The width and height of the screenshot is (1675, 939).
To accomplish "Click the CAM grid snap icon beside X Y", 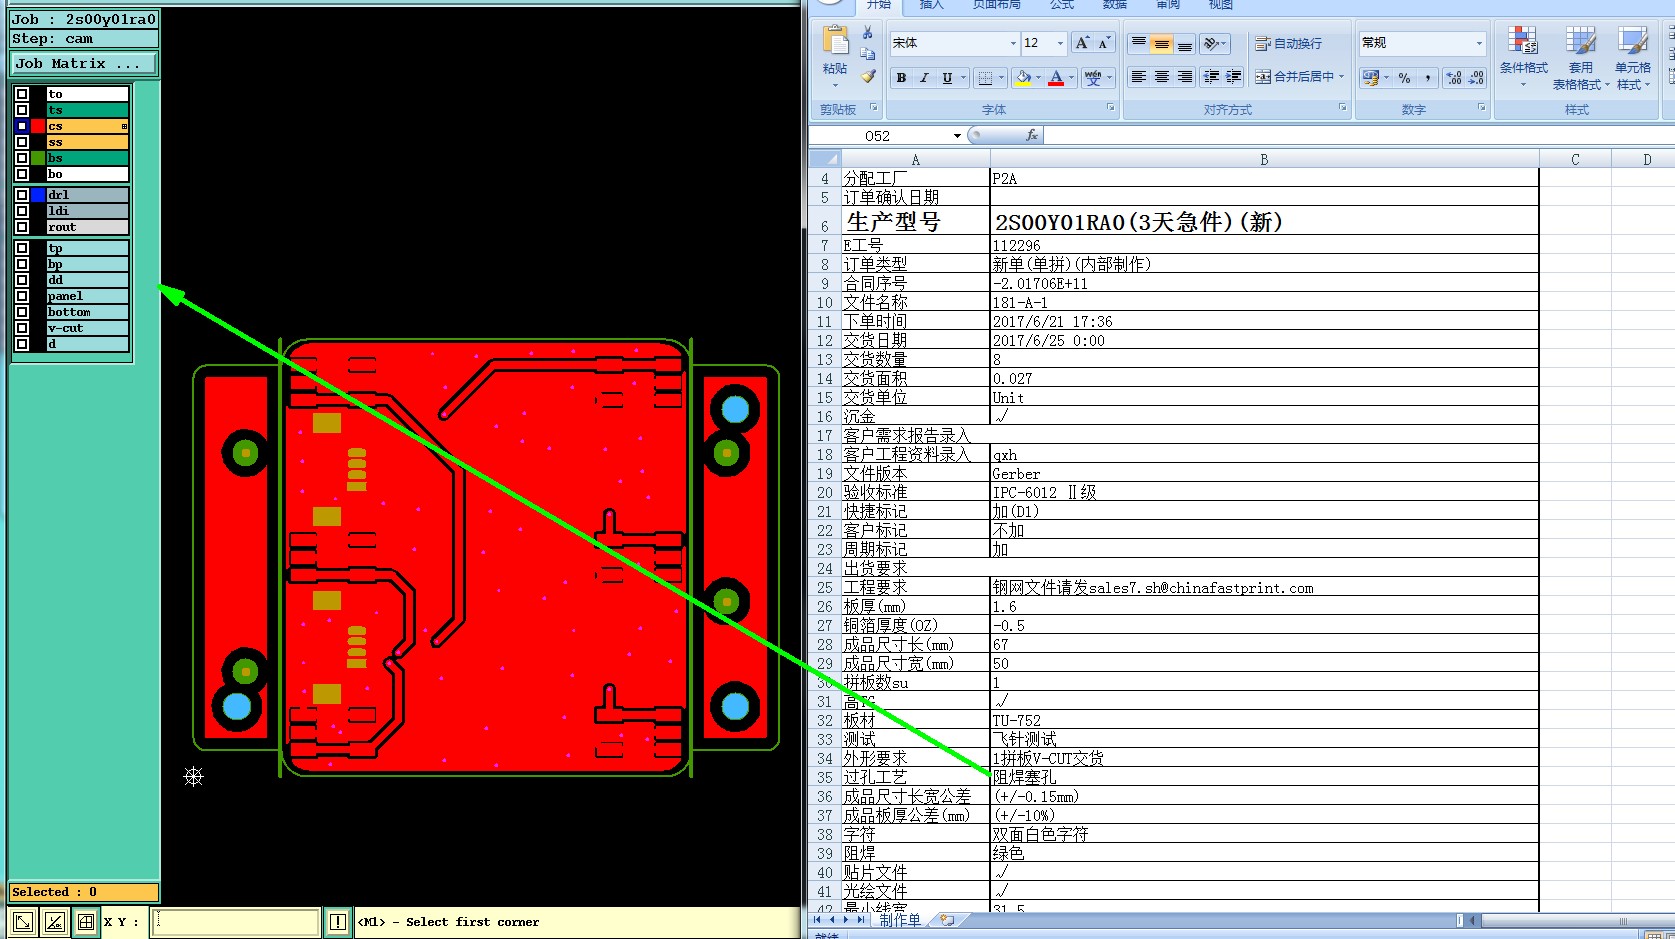I will coord(86,922).
